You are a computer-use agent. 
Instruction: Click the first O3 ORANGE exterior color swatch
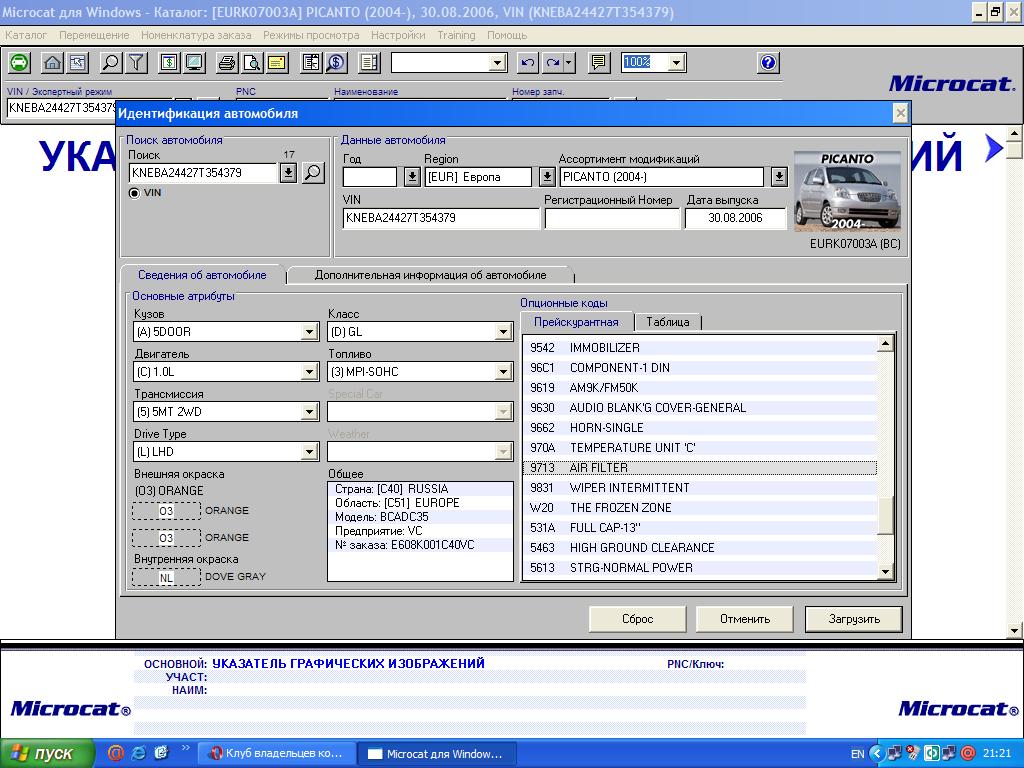(166, 511)
